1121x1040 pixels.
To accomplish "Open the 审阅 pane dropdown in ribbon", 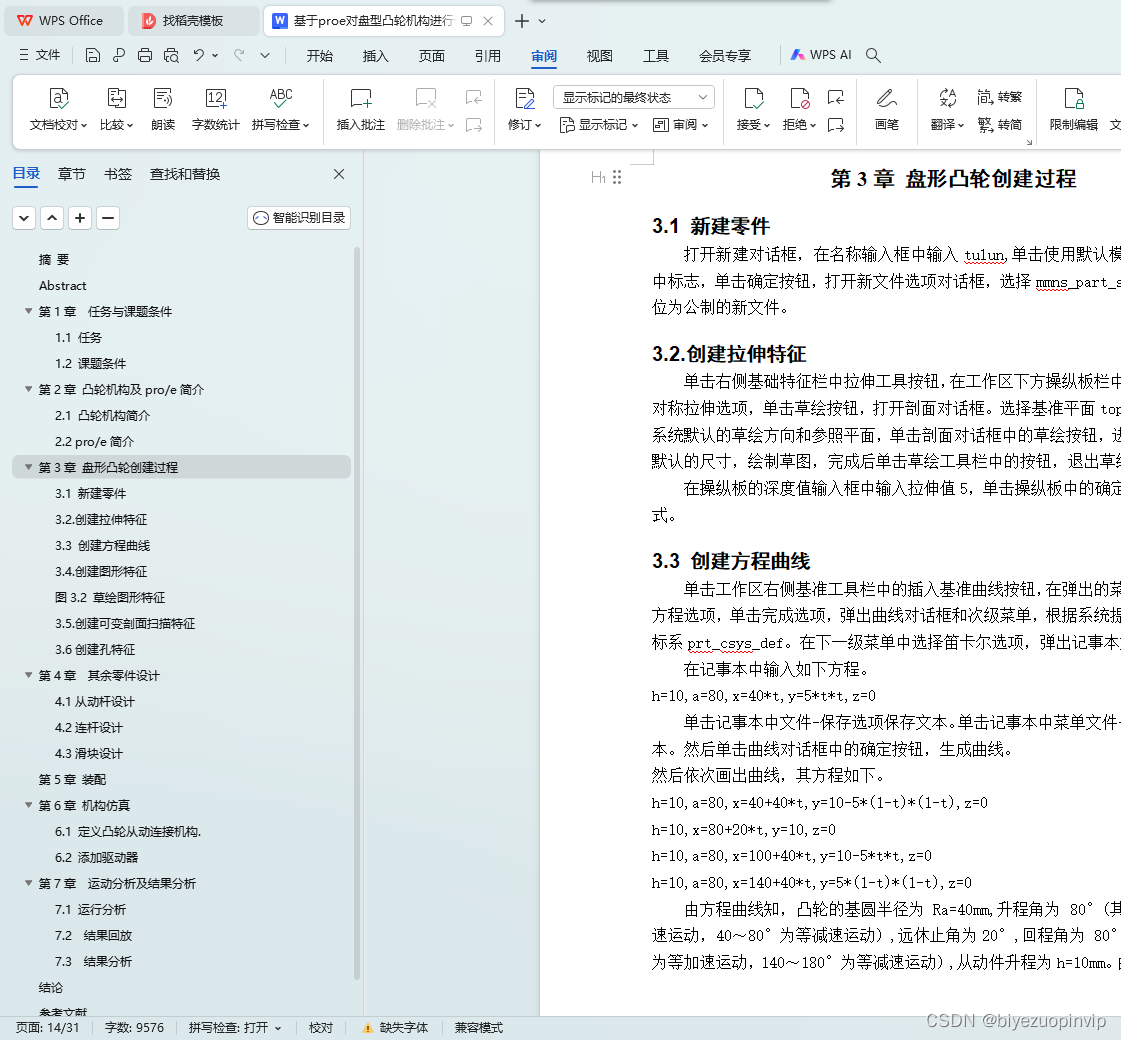I will 680,125.
